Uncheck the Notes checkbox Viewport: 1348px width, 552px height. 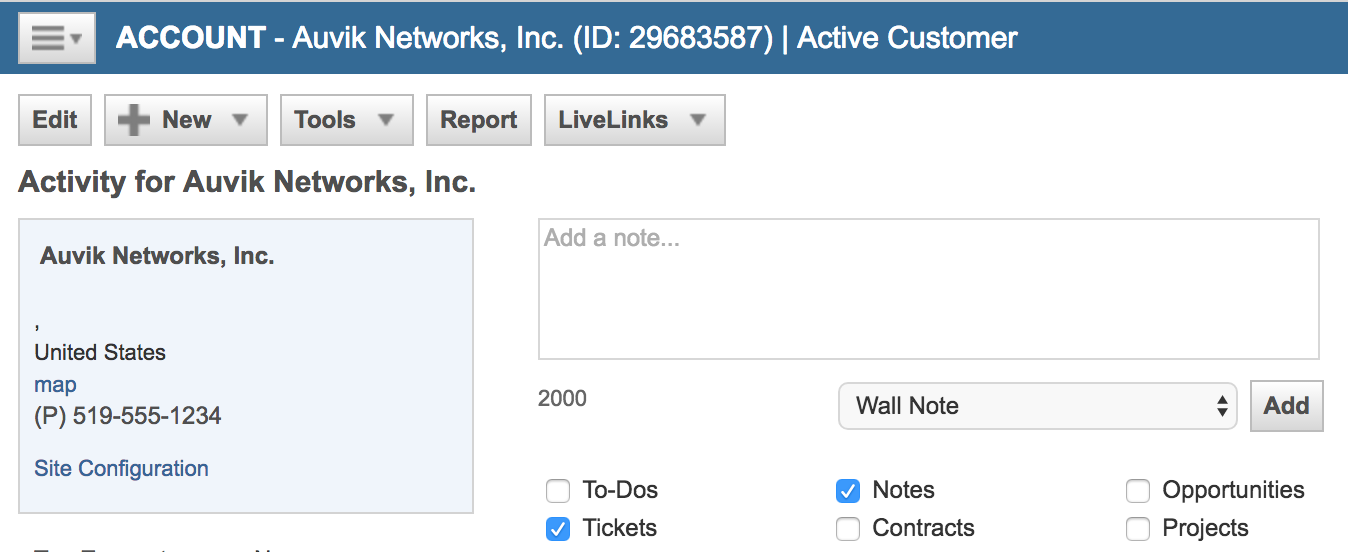coord(847,491)
